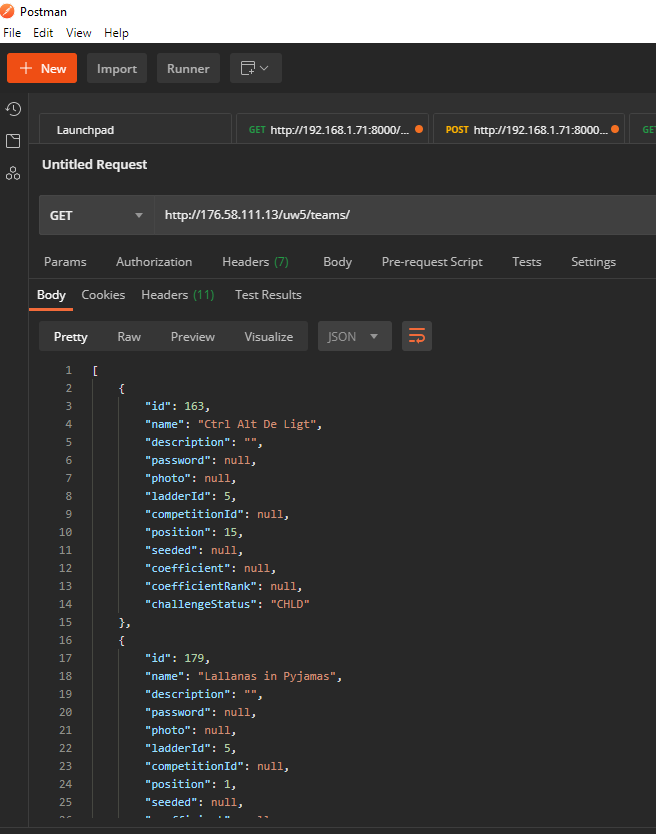Switch to Visualize response view
The height and width of the screenshot is (834, 656).
tap(269, 337)
